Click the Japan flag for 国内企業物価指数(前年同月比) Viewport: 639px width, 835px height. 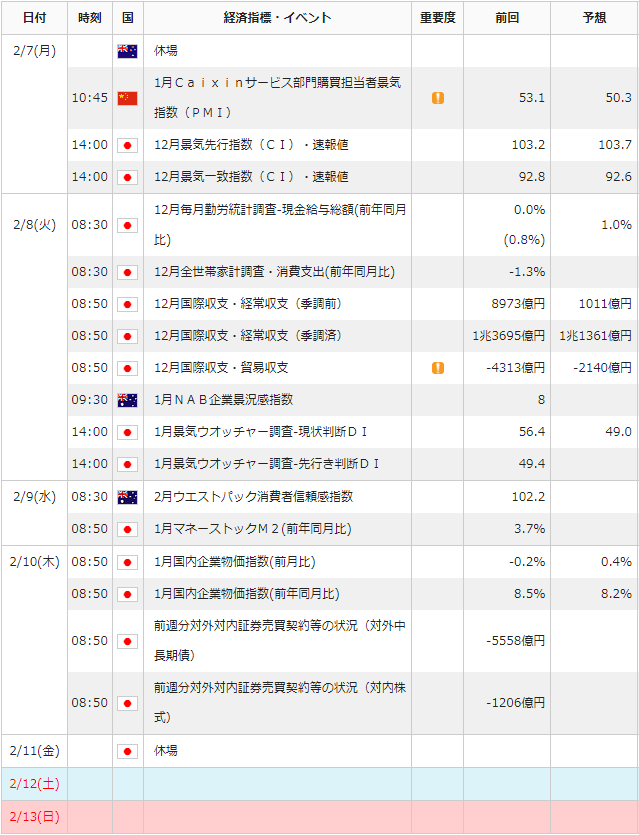point(127,594)
